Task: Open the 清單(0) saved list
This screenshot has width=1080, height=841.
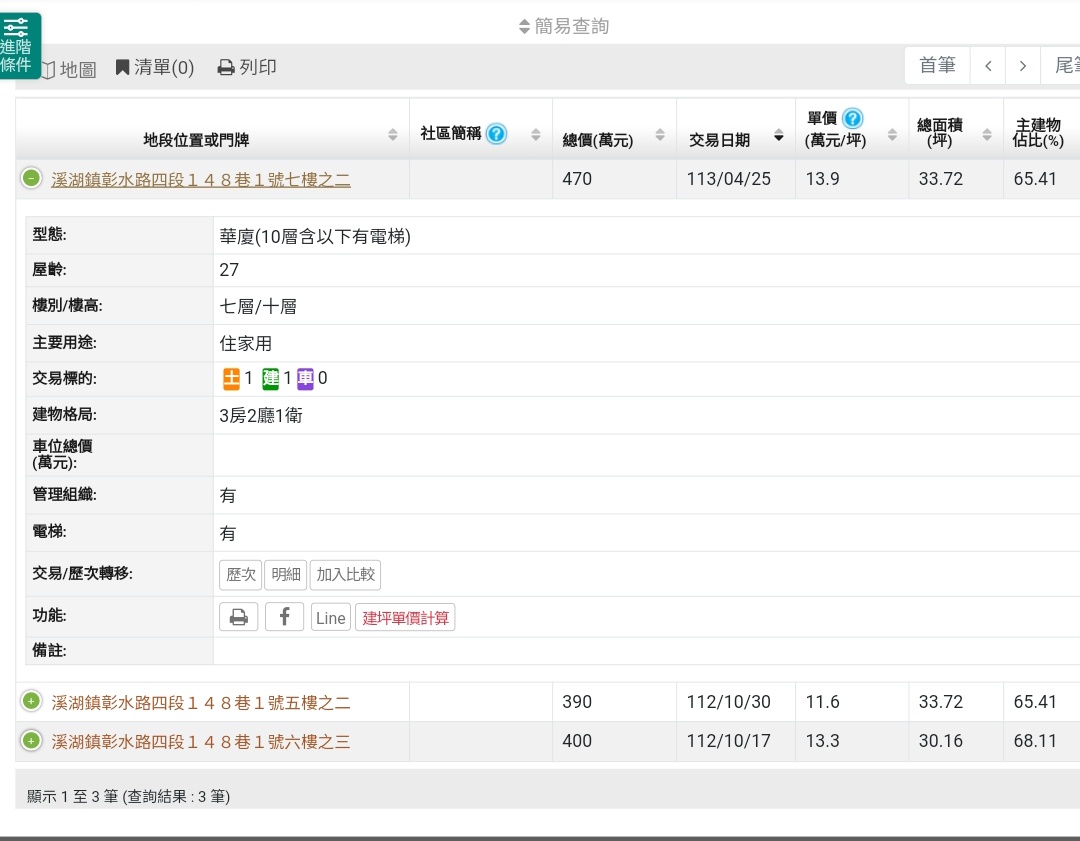Action: [154, 67]
